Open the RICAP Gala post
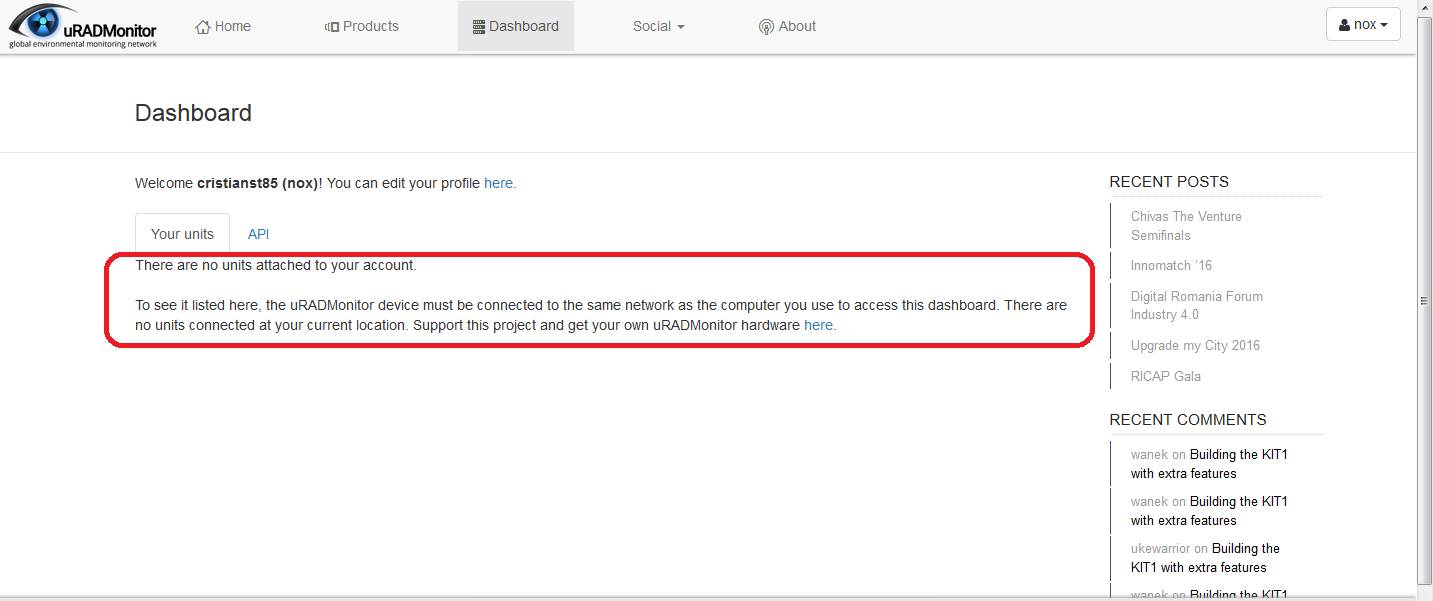This screenshot has width=1433, height=601. (1166, 376)
